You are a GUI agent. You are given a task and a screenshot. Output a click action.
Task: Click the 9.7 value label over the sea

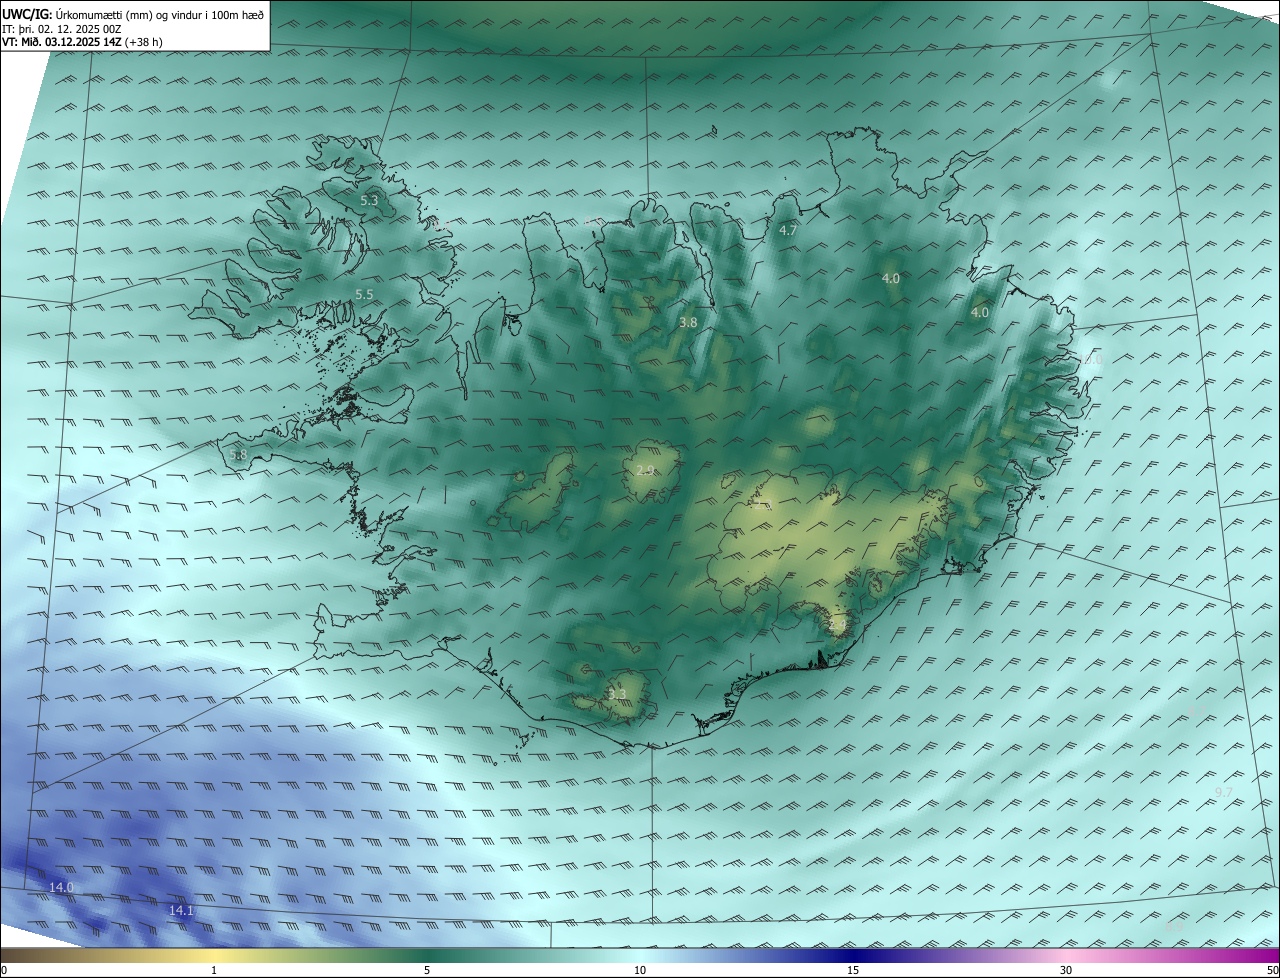point(1223,792)
